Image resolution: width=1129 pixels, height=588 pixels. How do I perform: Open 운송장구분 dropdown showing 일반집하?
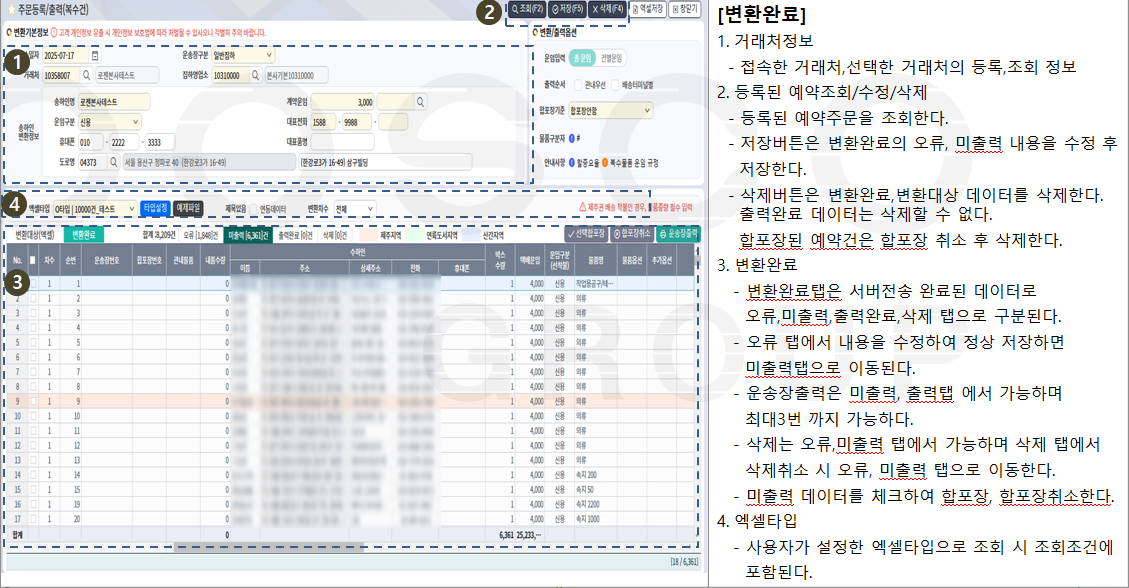point(243,55)
